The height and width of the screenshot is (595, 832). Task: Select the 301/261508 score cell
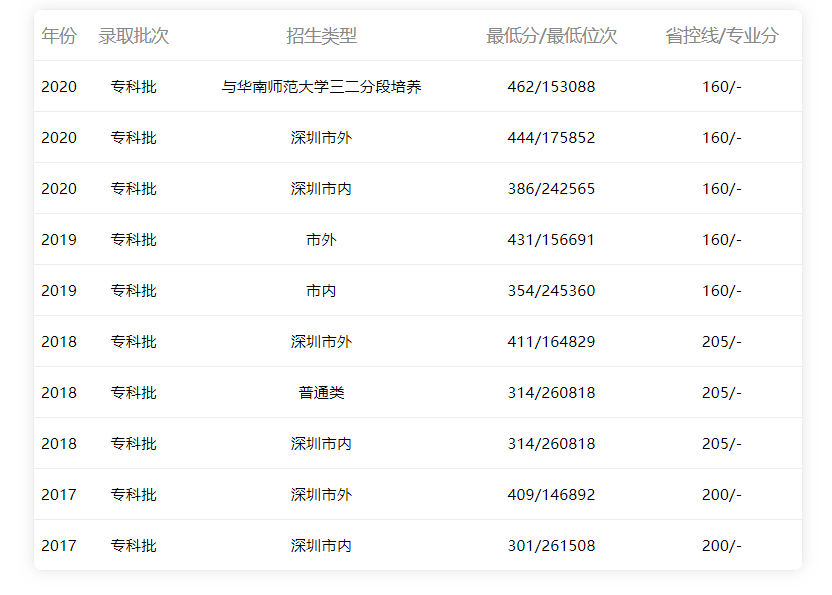coord(551,546)
